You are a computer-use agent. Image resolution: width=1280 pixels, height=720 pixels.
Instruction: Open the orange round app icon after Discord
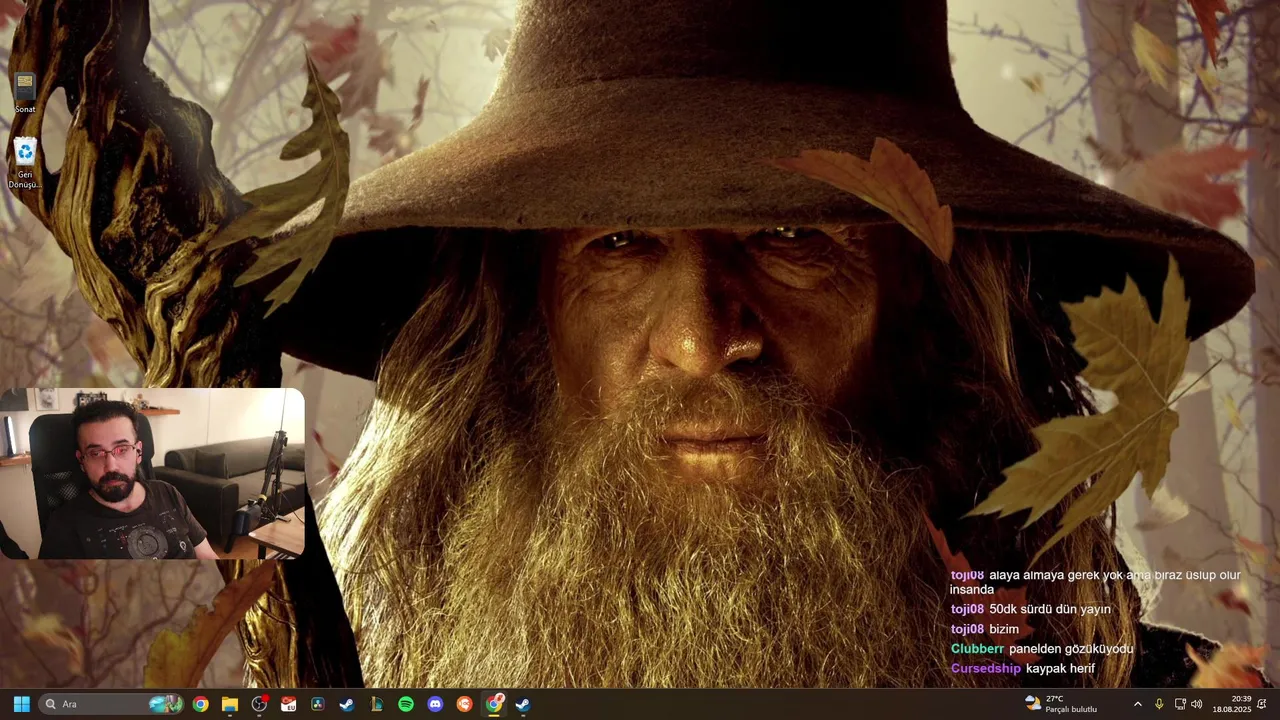click(x=464, y=704)
